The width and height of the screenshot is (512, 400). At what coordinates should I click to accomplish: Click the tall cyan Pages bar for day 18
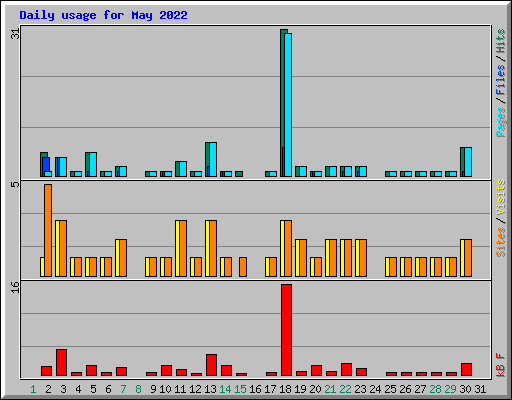(288, 105)
